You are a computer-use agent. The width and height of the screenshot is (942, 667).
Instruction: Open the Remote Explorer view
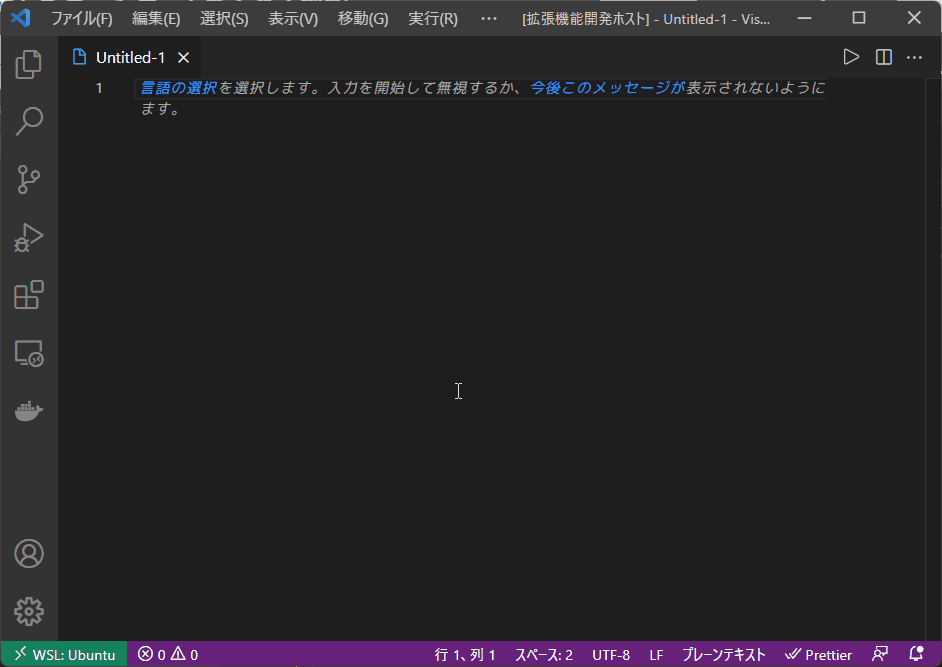coord(29,353)
